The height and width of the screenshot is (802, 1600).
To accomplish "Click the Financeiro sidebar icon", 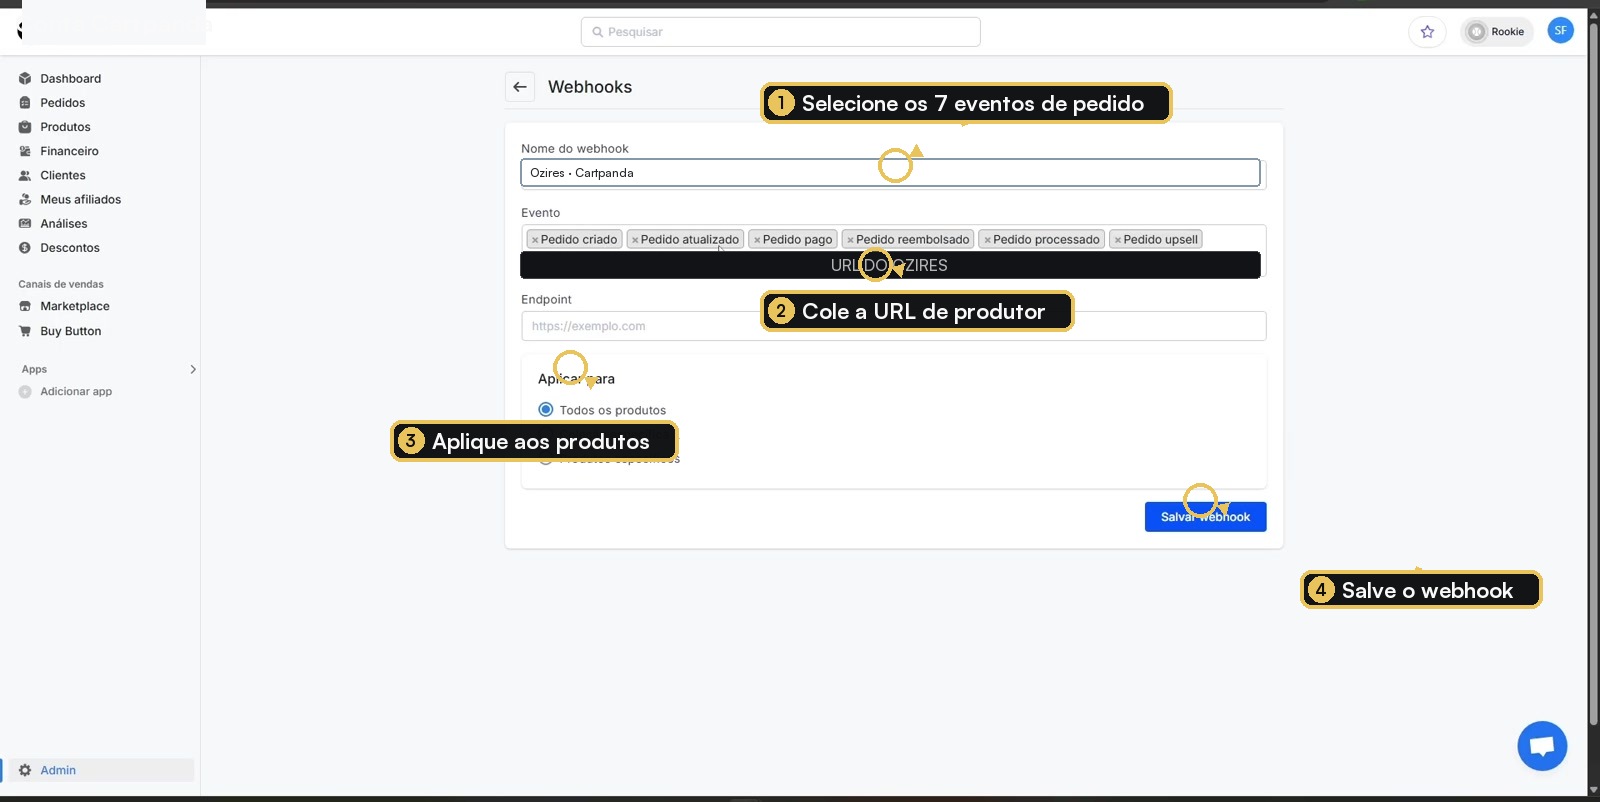I will point(25,151).
